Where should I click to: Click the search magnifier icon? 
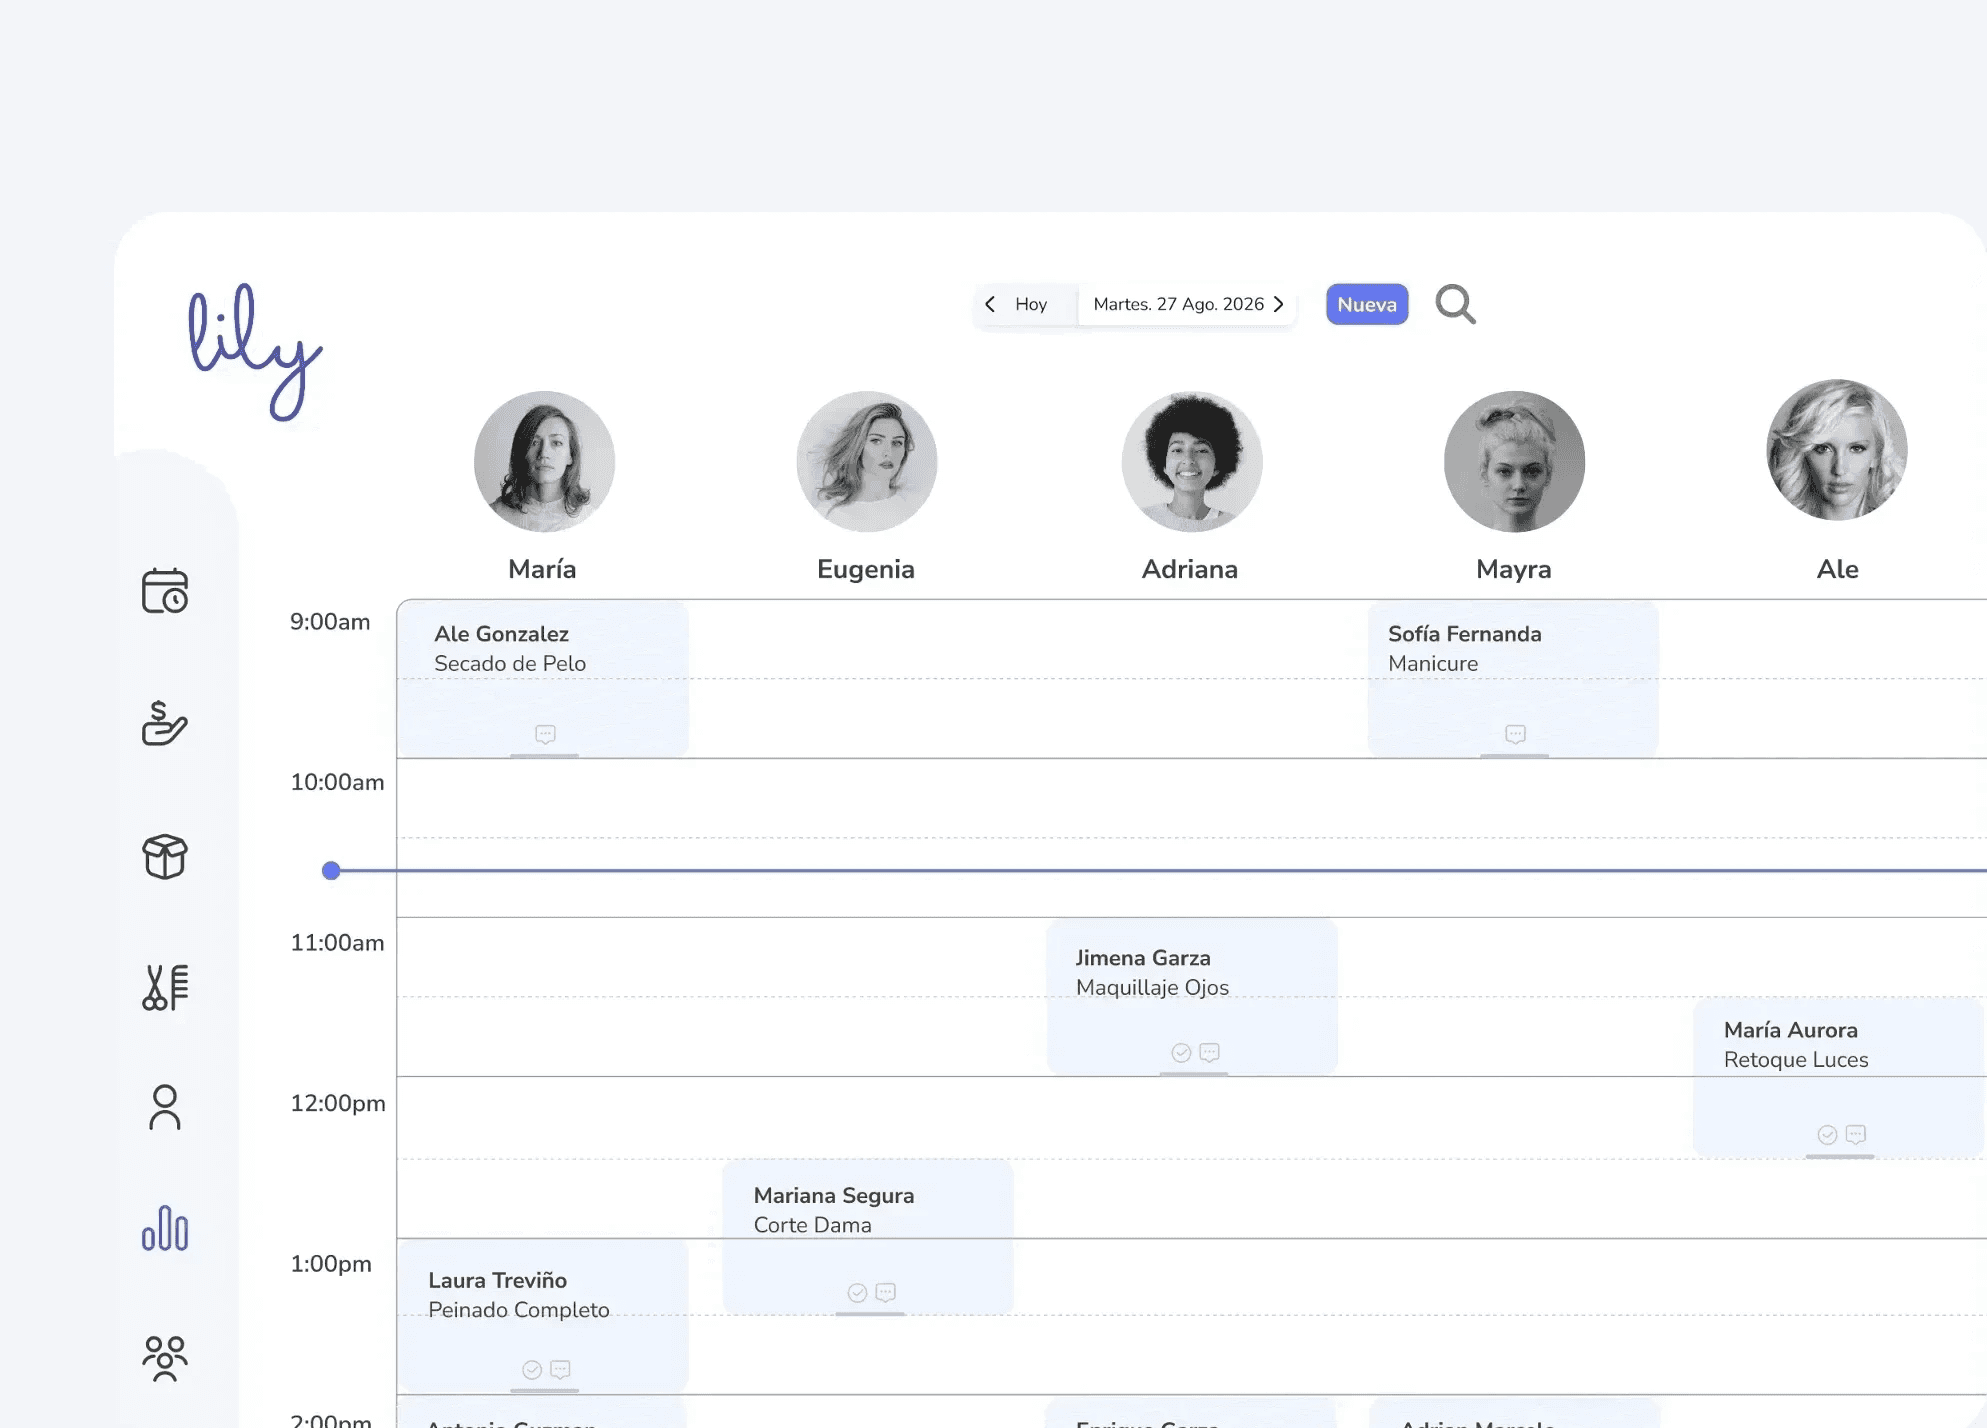pos(1455,304)
